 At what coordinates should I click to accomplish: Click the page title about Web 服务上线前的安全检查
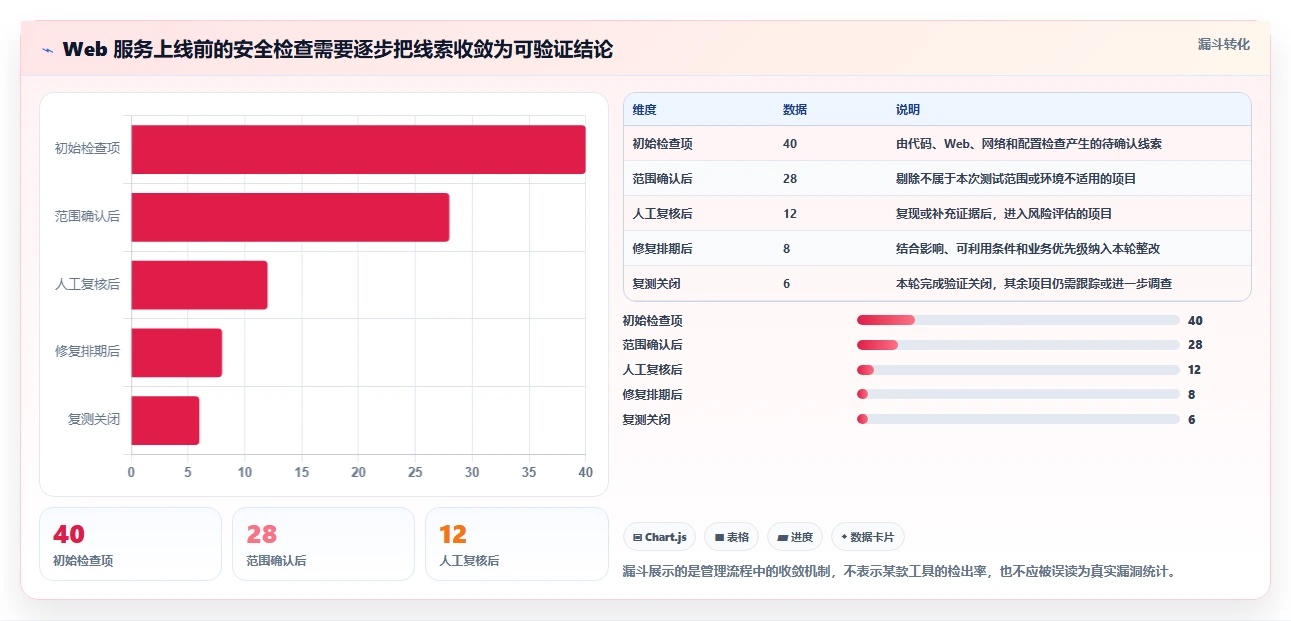[x=338, y=49]
